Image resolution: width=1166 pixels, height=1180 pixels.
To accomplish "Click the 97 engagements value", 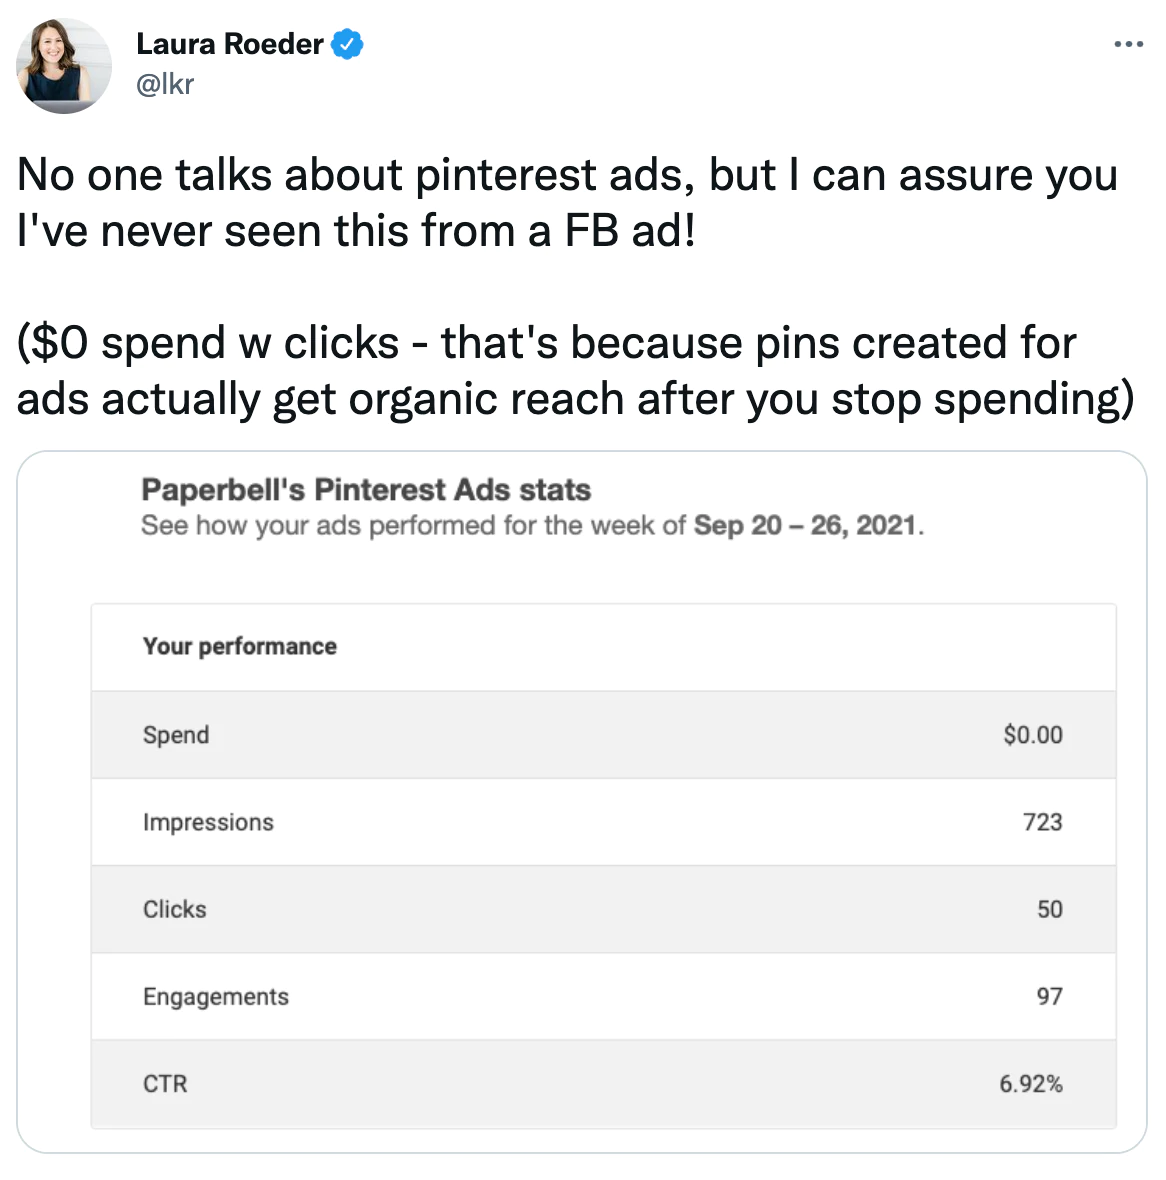I will point(1049,997).
